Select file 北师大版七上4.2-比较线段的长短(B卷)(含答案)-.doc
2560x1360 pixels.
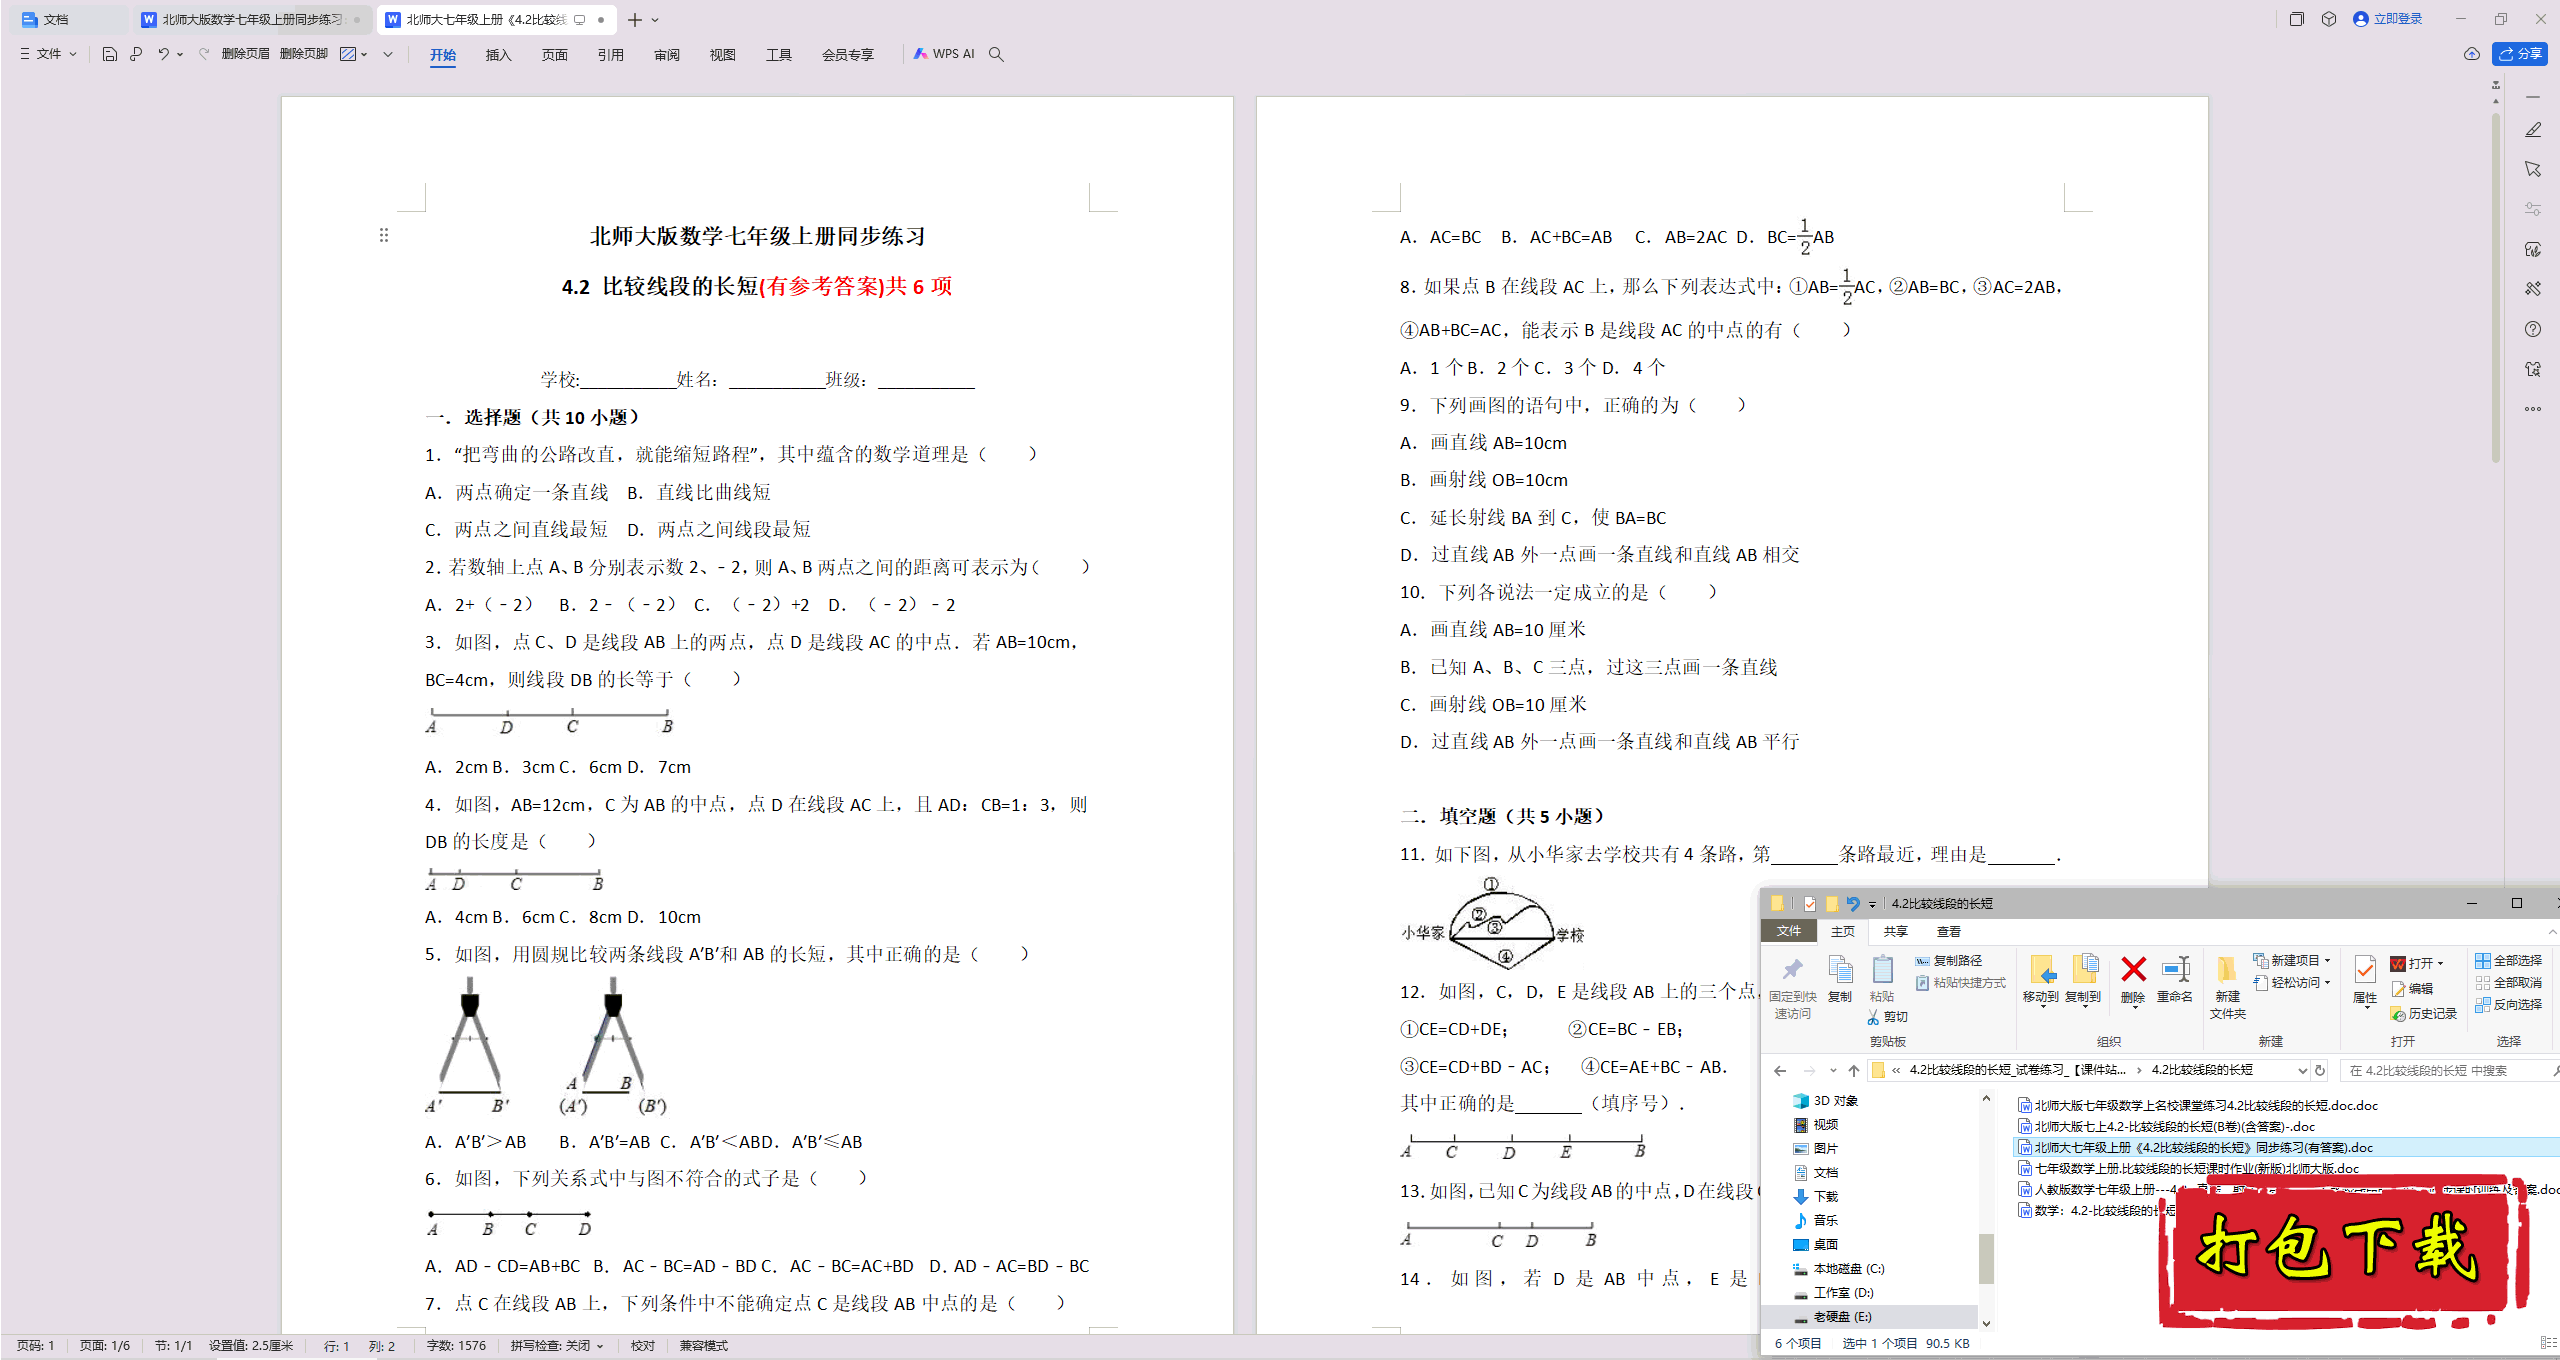click(x=2166, y=1127)
